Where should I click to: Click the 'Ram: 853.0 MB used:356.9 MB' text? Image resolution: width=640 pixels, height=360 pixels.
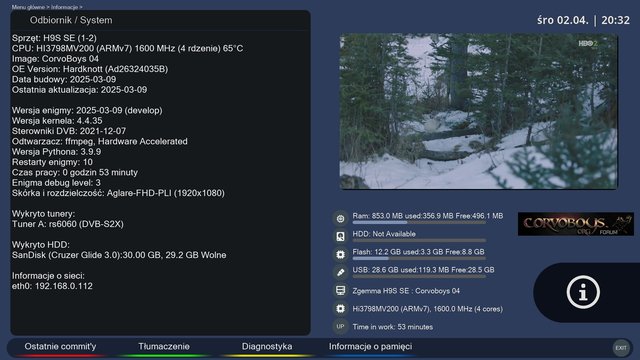(x=428, y=216)
